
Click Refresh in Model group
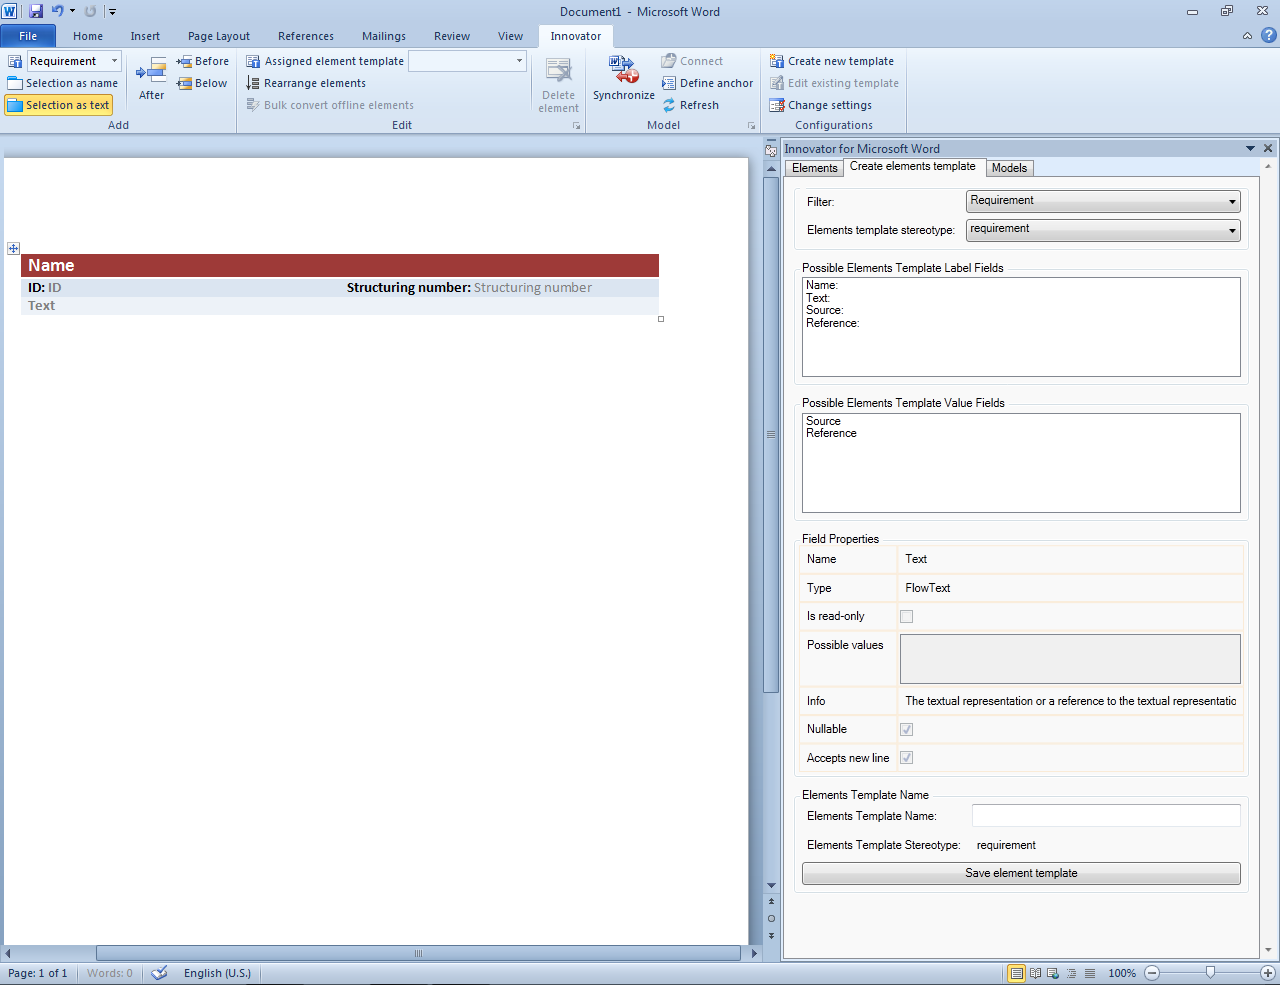point(690,105)
